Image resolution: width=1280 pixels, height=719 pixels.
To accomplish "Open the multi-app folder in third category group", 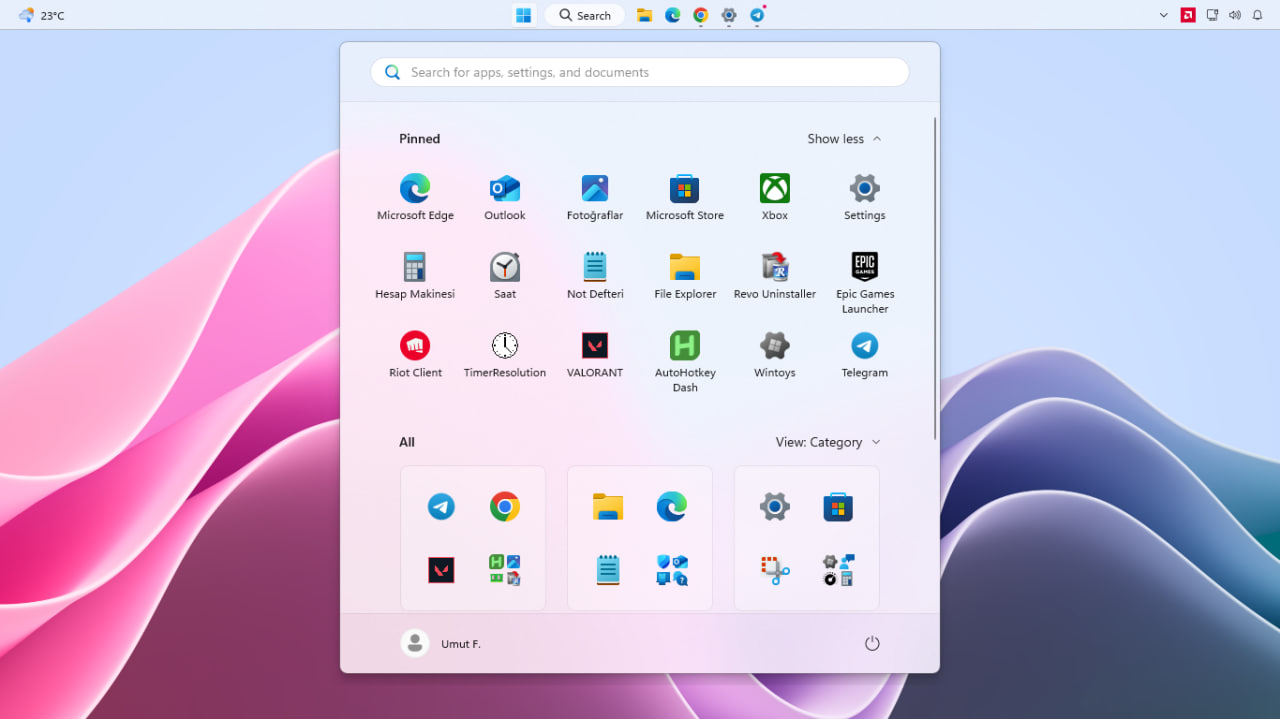I will (x=838, y=570).
